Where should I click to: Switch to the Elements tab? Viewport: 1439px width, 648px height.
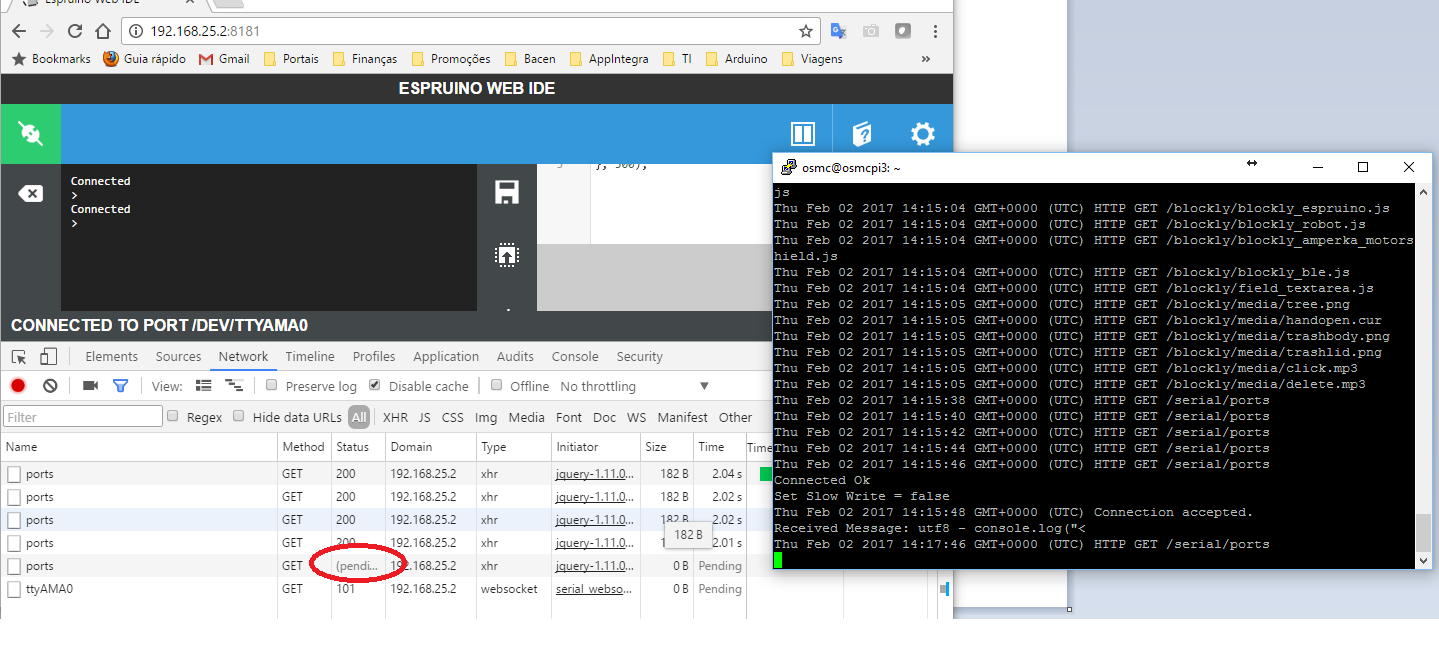112,357
